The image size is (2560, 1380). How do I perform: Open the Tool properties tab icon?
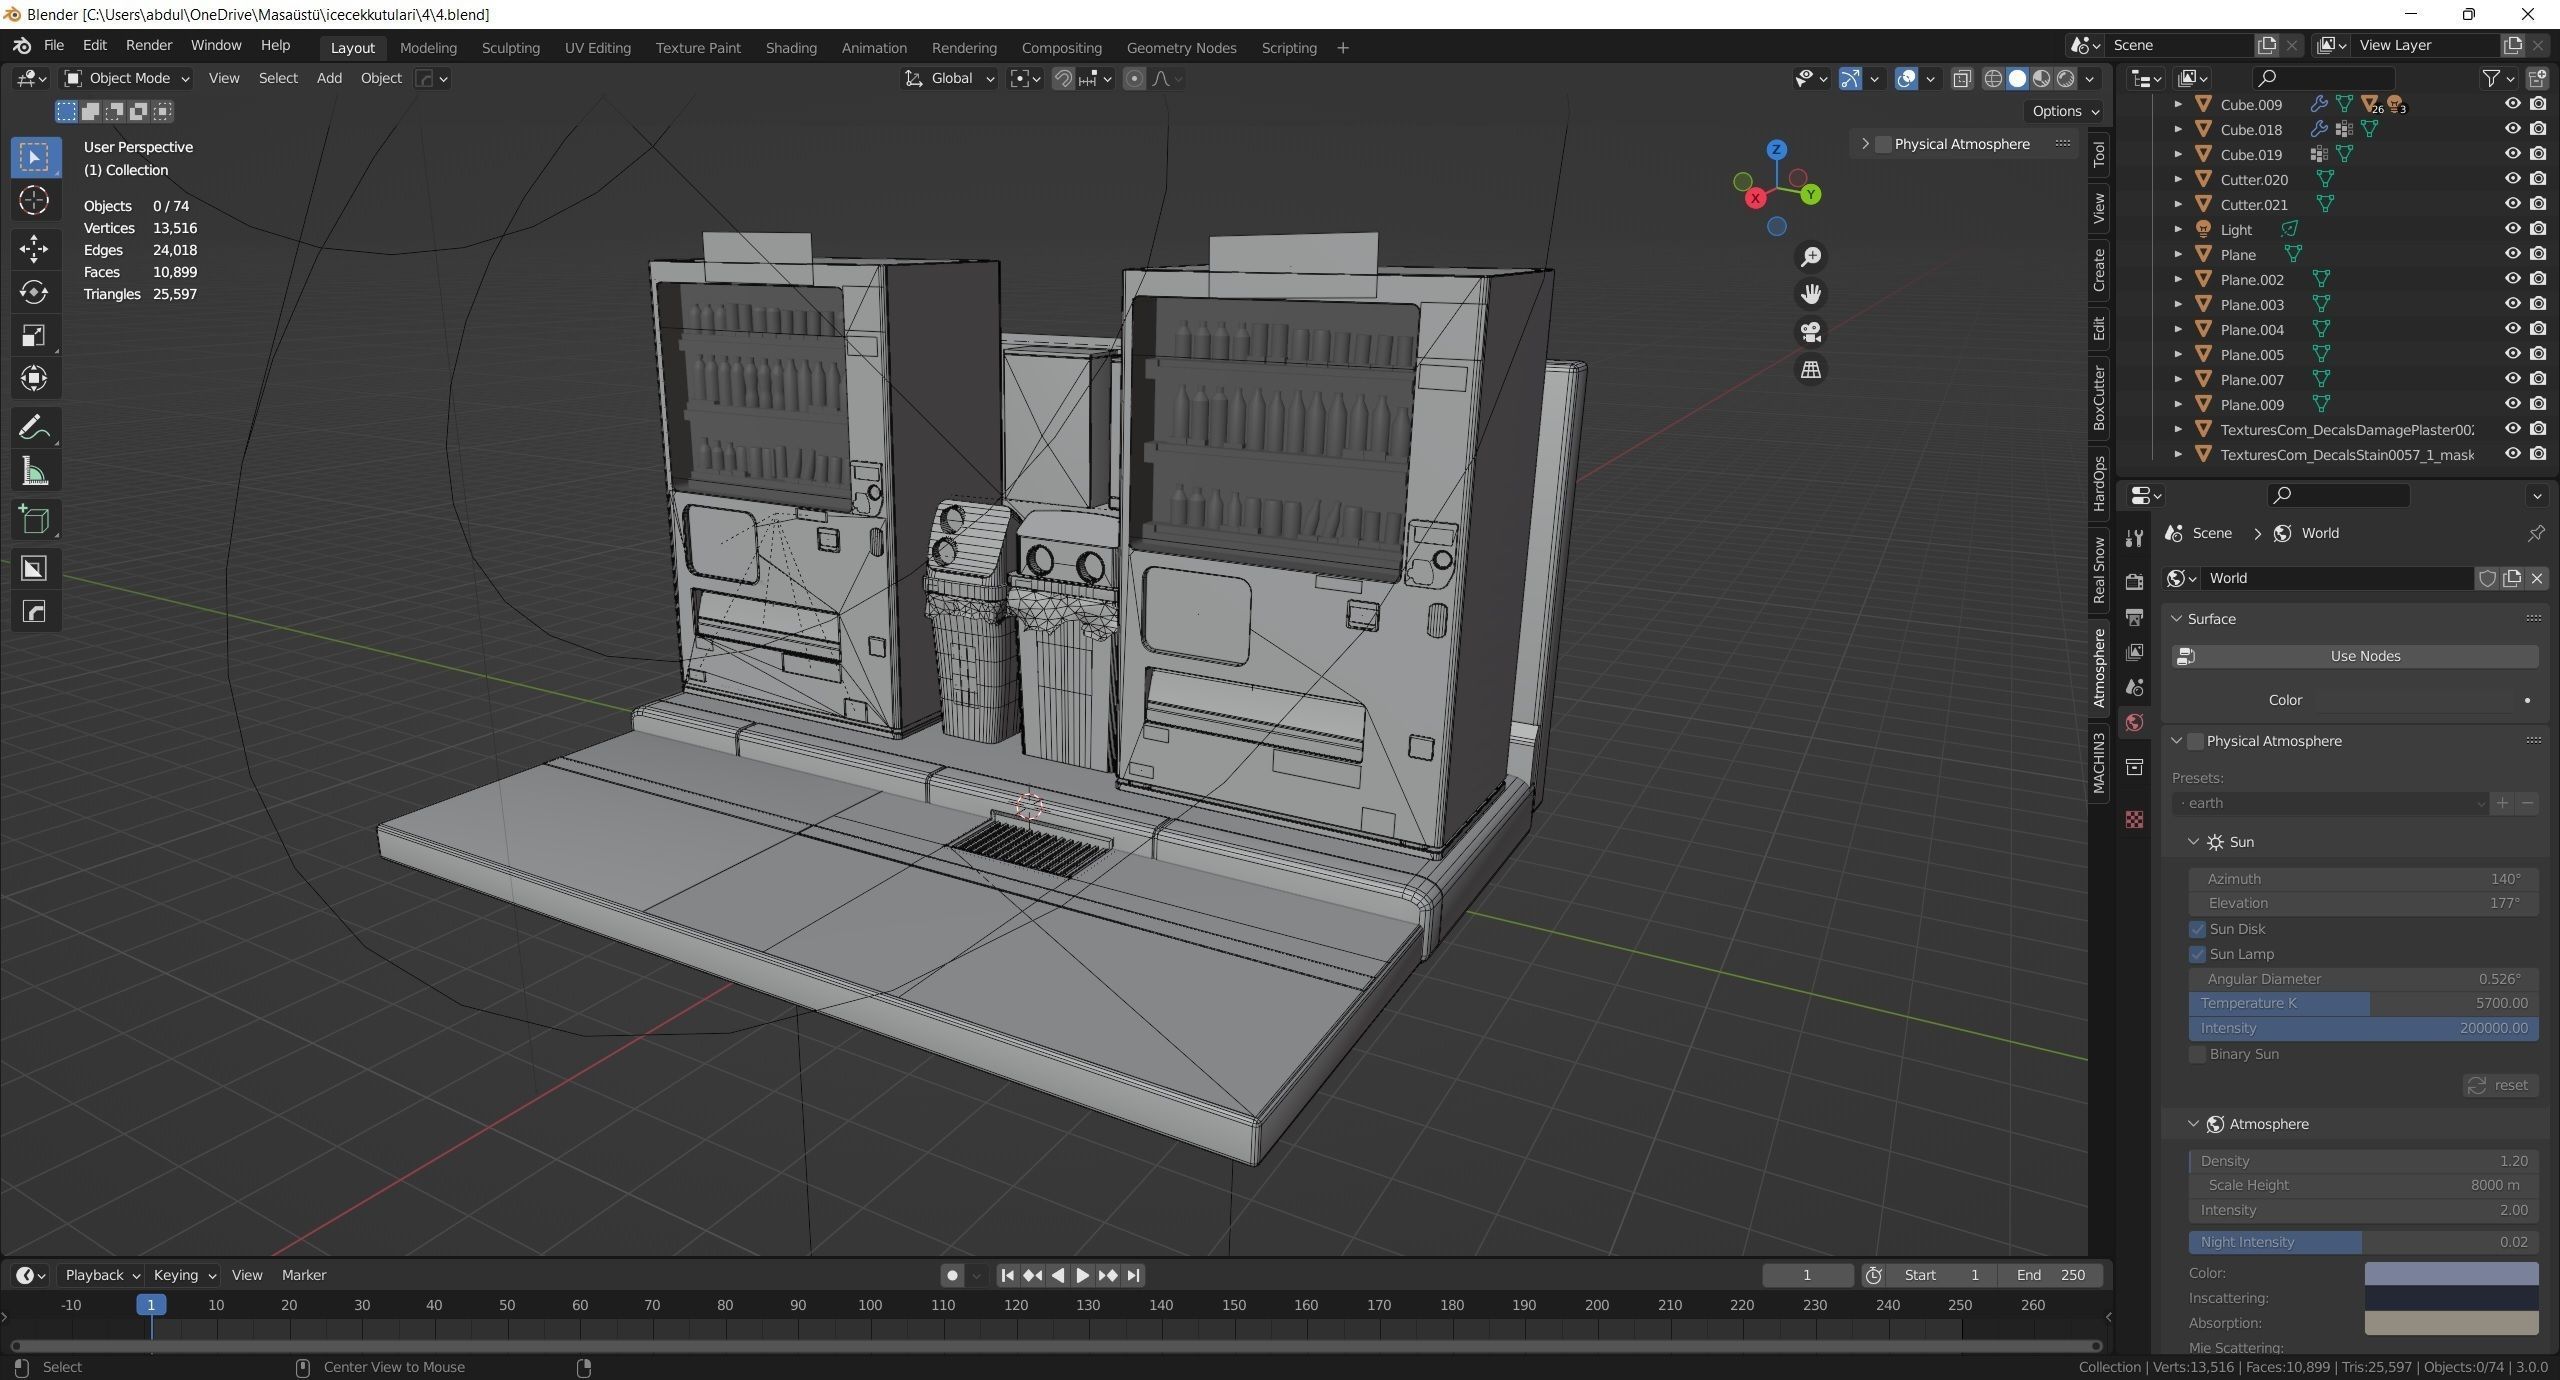point(2134,539)
